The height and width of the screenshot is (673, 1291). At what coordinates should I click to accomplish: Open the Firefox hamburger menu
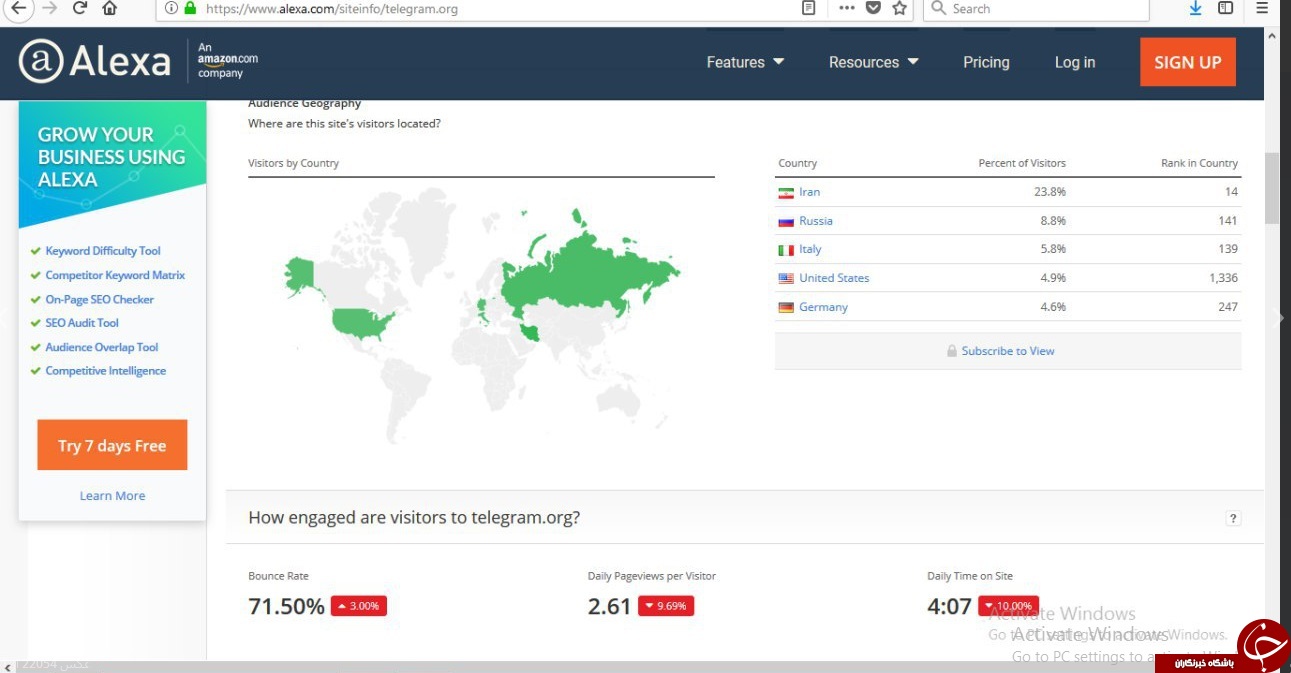pos(1262,8)
